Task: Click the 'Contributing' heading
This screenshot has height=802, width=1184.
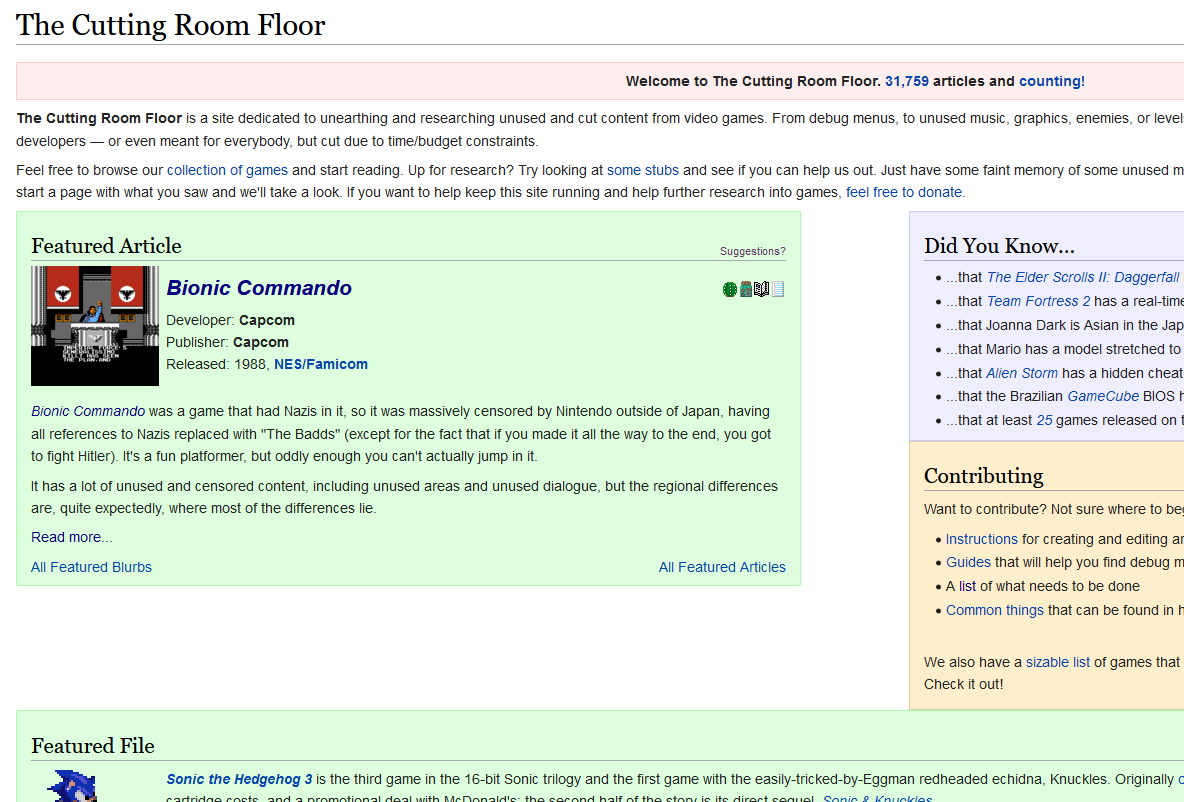Action: tap(983, 476)
